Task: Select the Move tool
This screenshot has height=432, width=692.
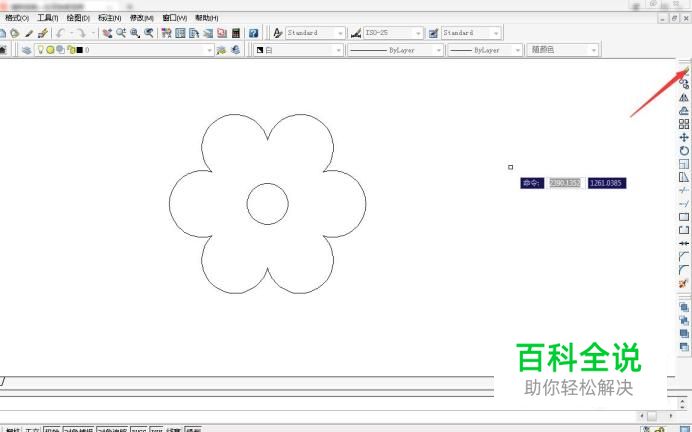Action: [684, 137]
